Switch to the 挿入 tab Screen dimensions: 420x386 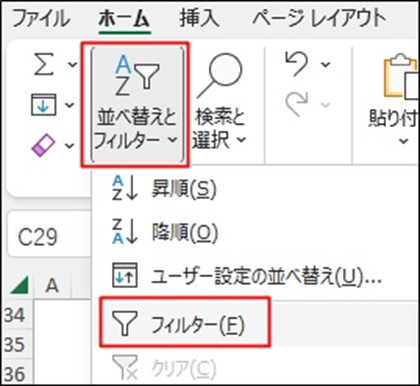(199, 18)
